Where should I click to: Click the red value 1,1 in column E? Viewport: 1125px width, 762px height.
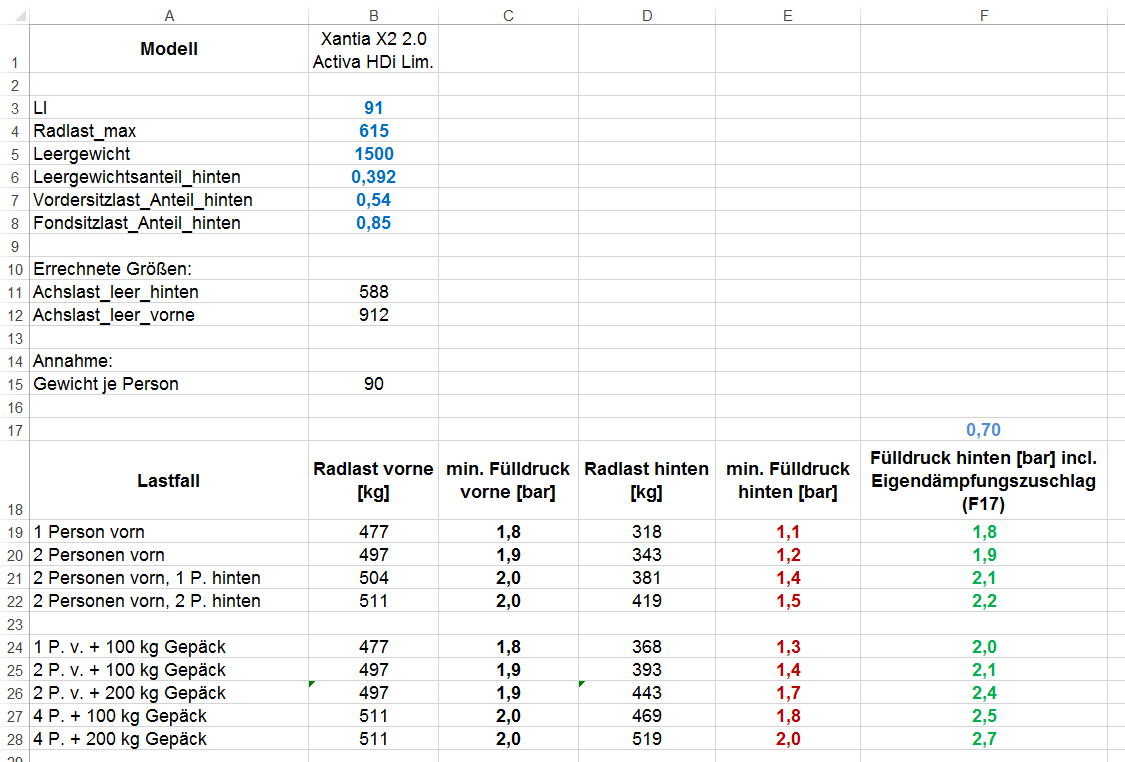click(787, 532)
